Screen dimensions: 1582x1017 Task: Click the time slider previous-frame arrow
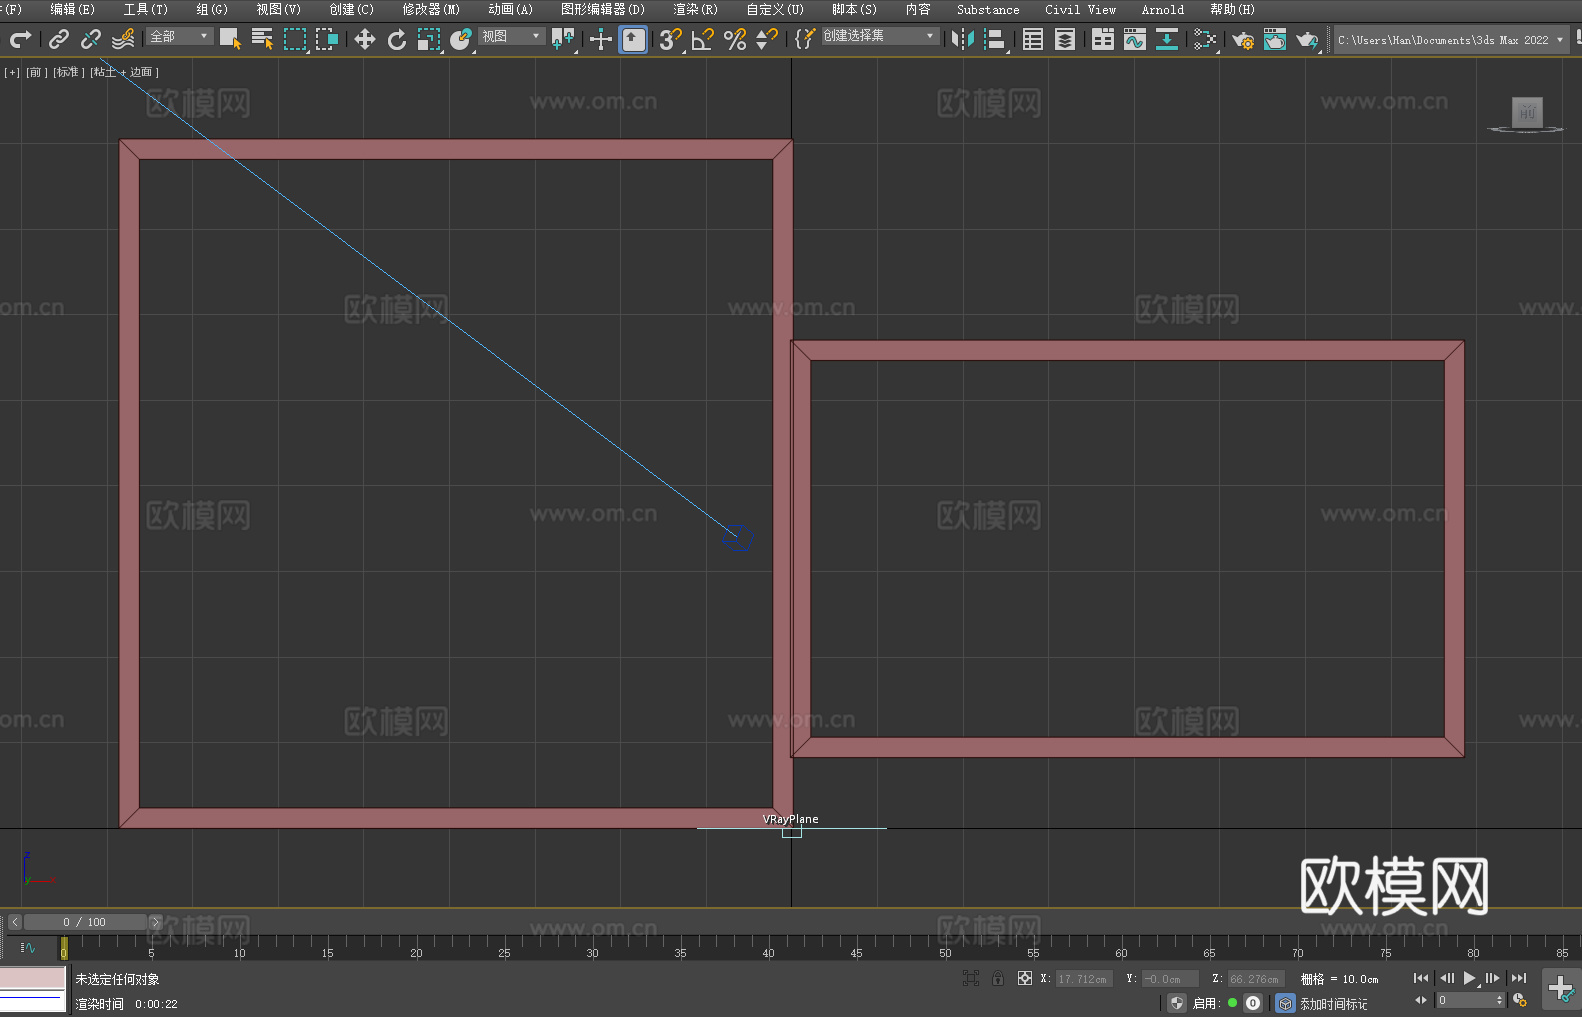[x=14, y=922]
